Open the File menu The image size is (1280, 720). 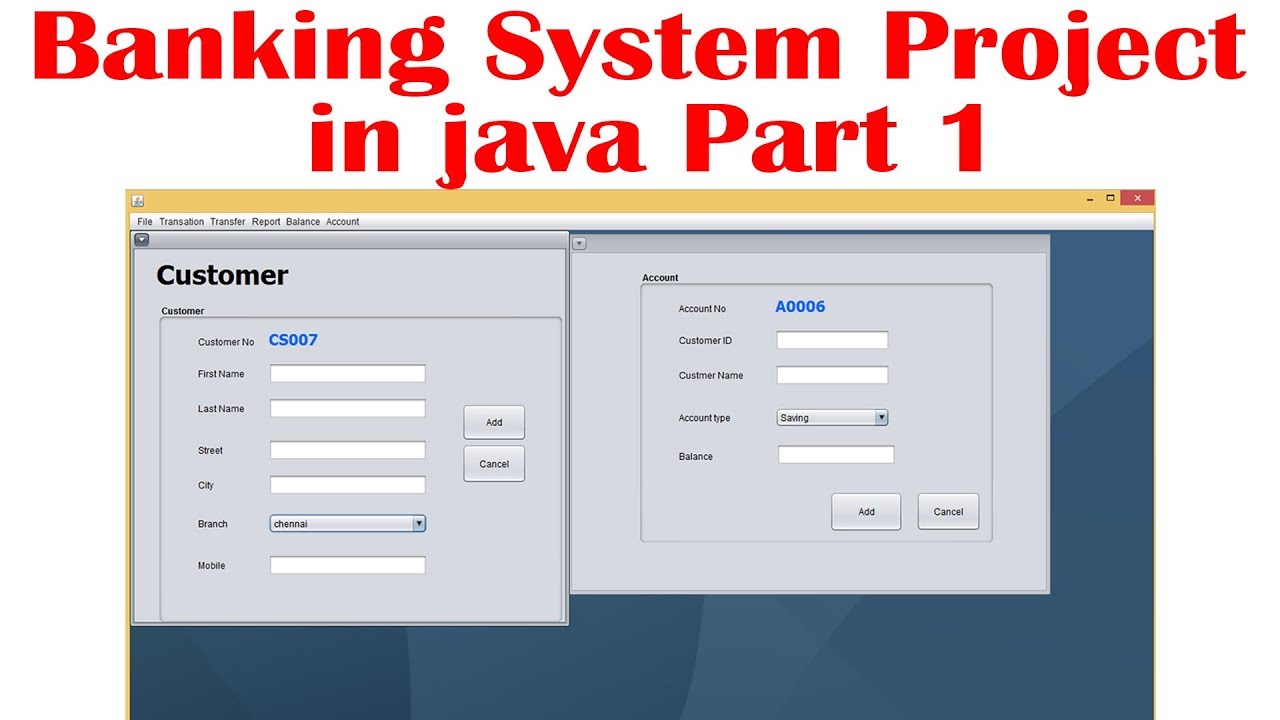(x=145, y=222)
